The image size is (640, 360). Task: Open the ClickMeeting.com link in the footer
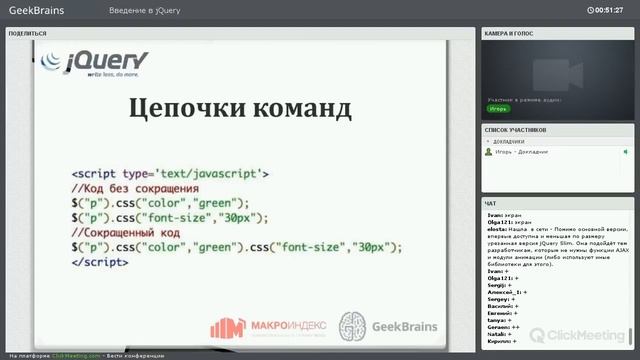[76, 356]
